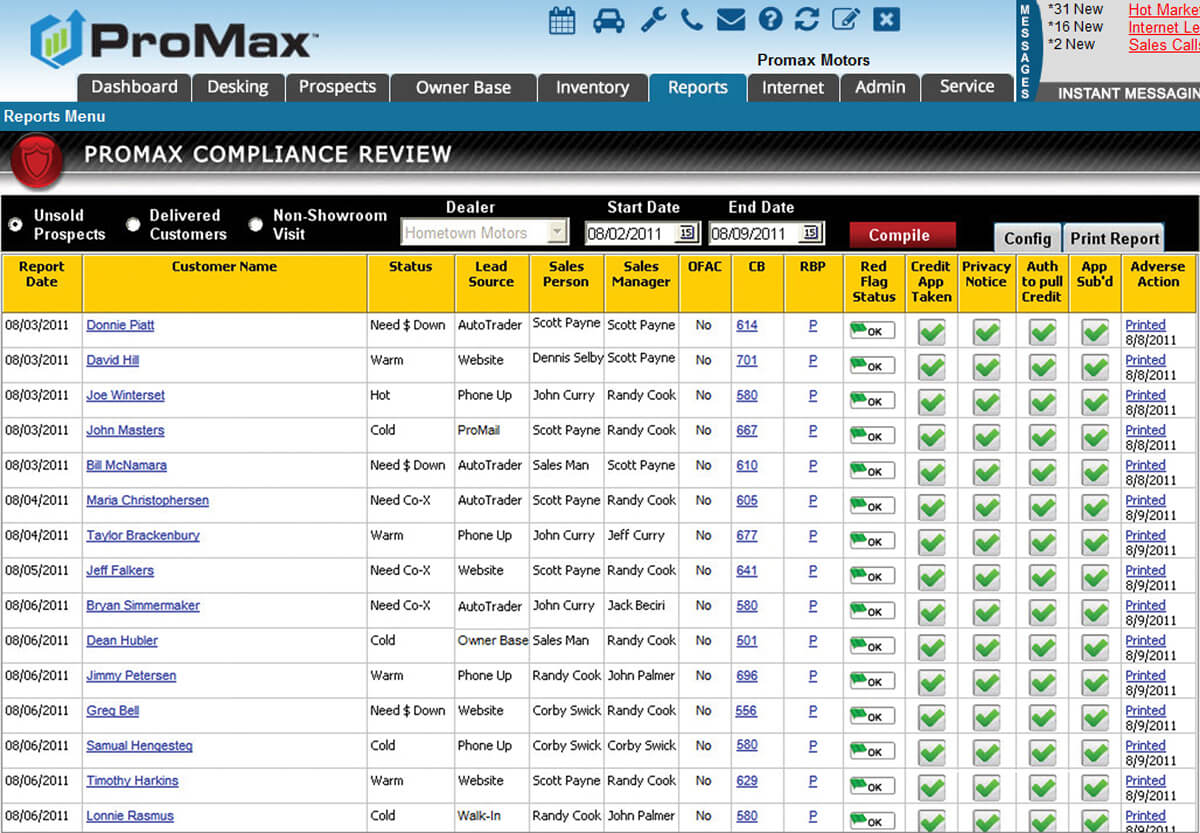Click Red Flag OK icon for Greg Bell
1200x833 pixels.
click(872, 716)
